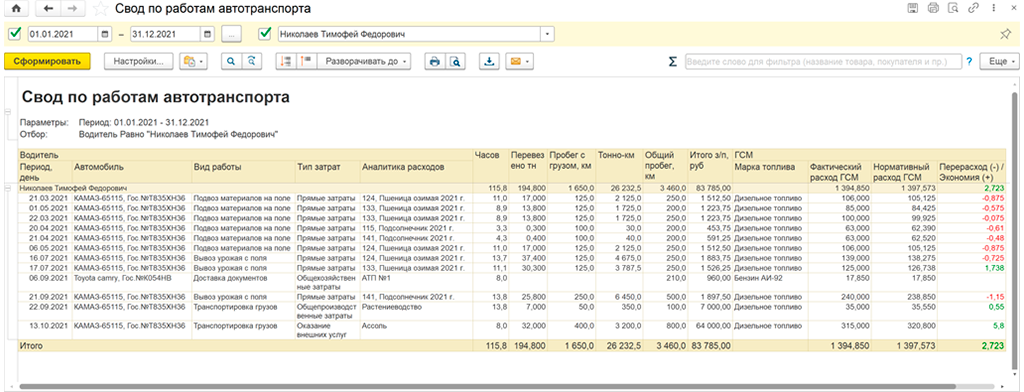Calculate sum with sigma icon
1024x392 pixels.
(x=673, y=61)
